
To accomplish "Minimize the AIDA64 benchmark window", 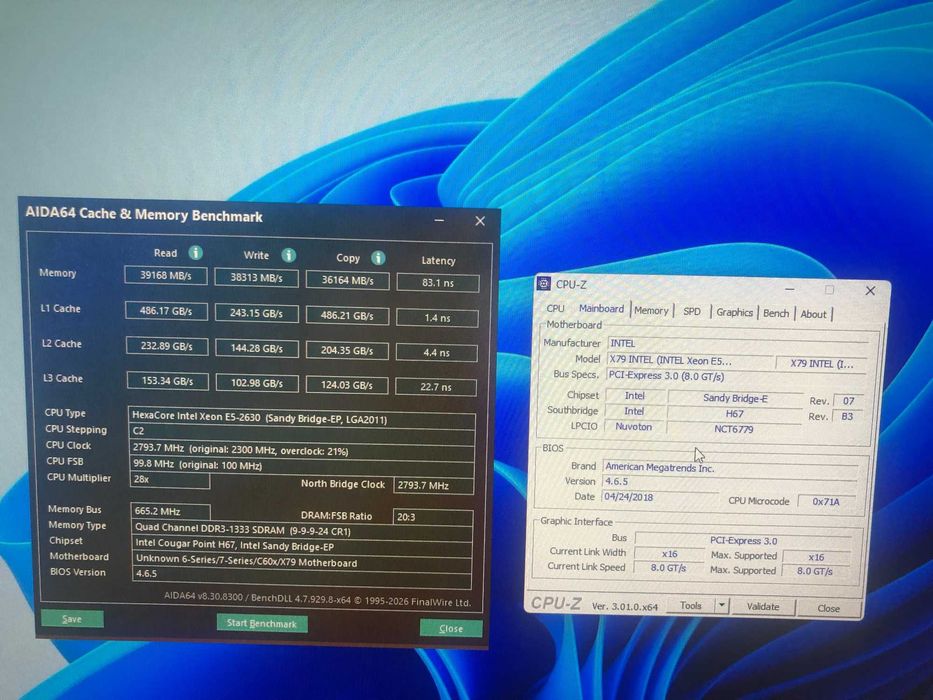I will (439, 220).
